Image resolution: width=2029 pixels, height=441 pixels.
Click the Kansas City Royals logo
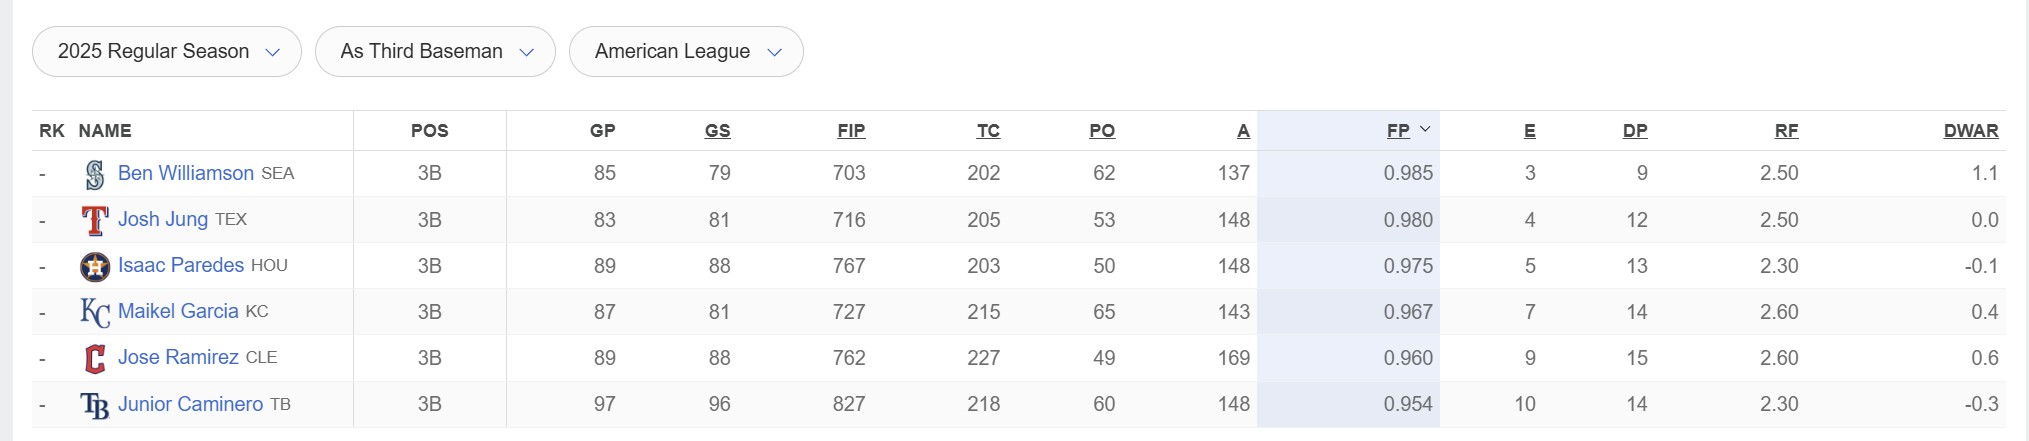(95, 312)
